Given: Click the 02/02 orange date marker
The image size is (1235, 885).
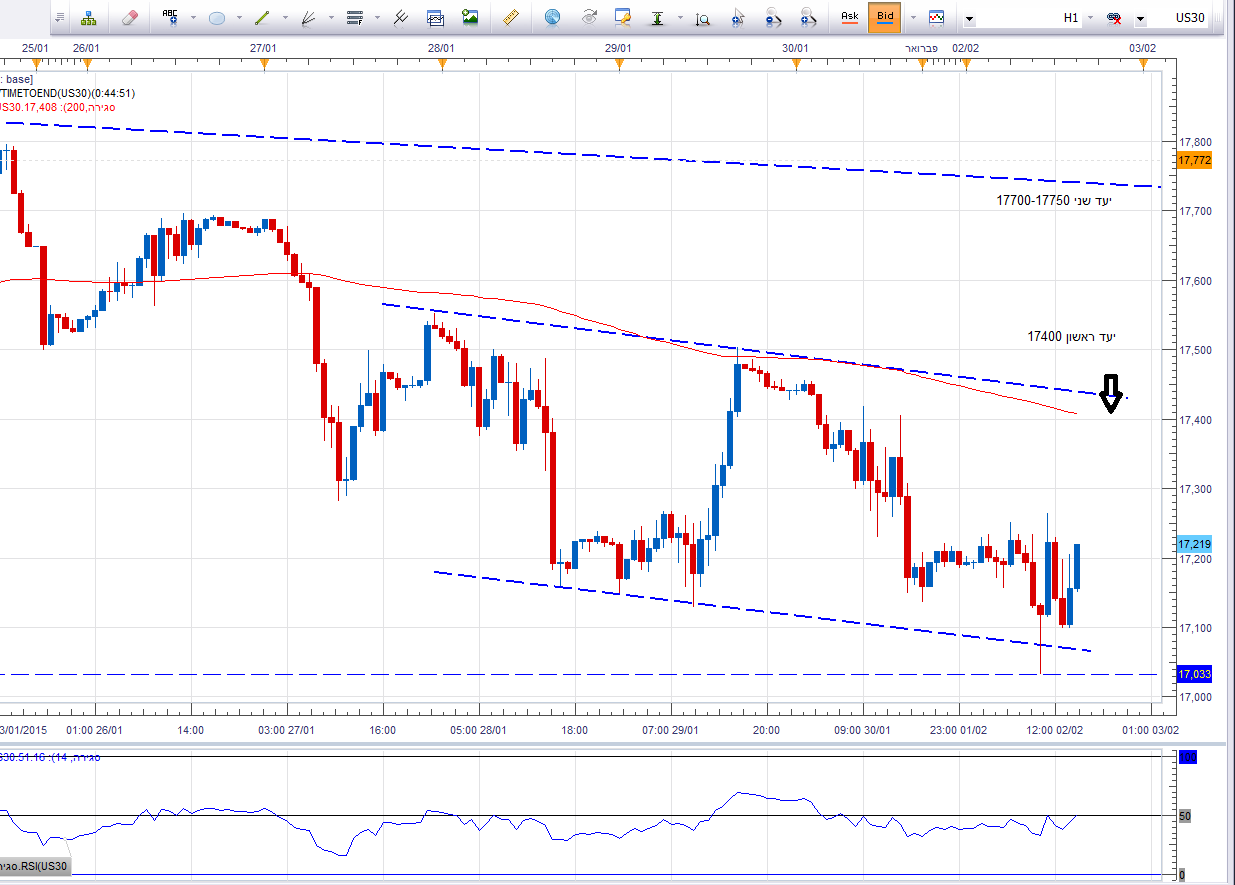Looking at the screenshot, I should (x=966, y=63).
